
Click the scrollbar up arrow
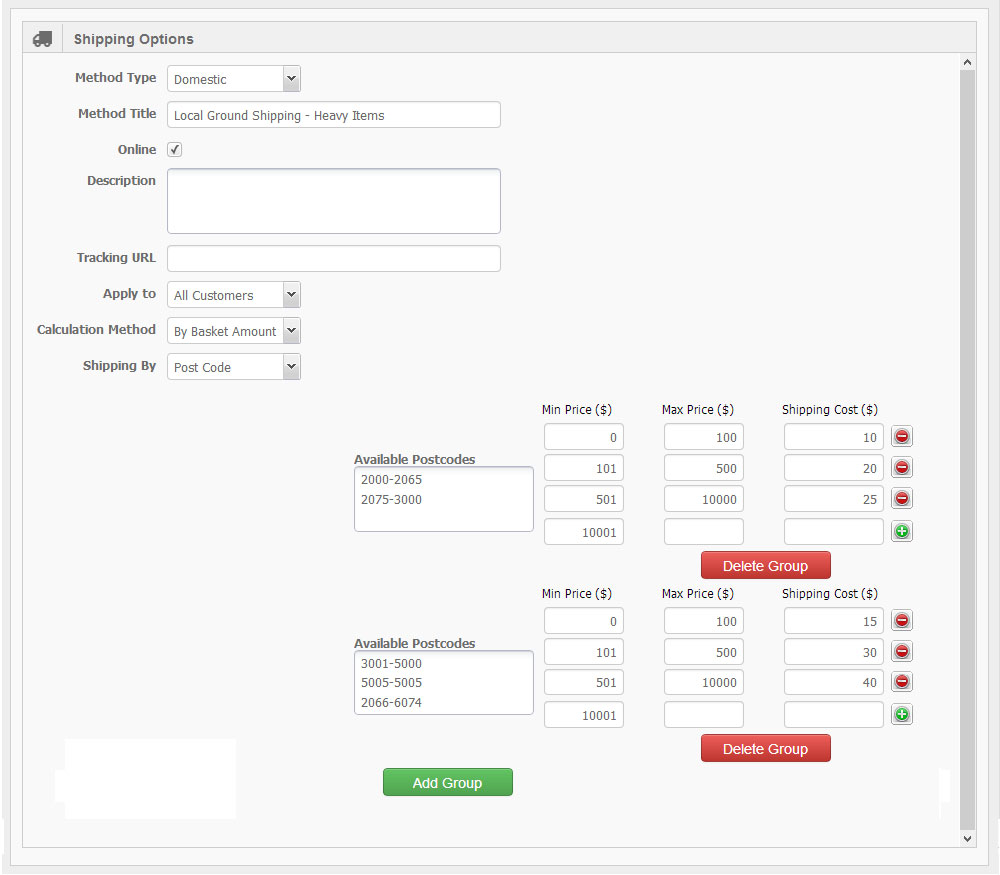[x=967, y=62]
